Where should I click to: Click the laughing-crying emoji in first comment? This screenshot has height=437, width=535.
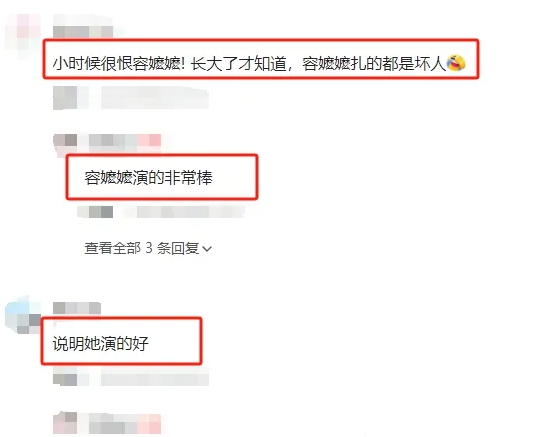456,63
